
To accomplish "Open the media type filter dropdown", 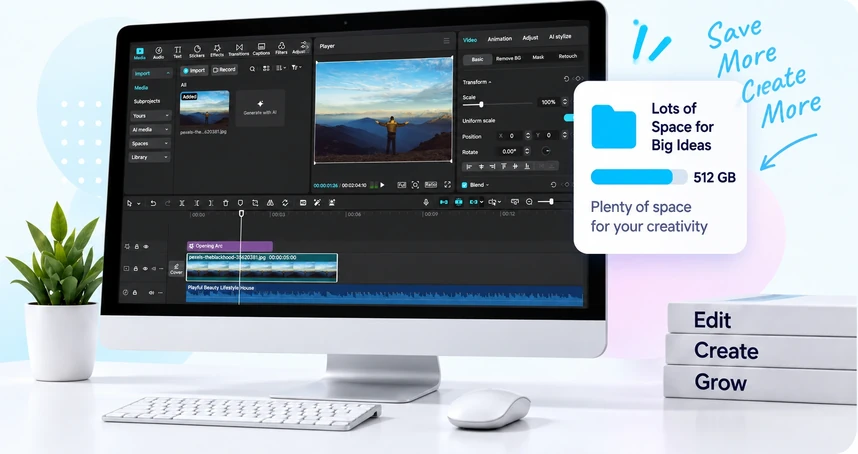I will click(296, 67).
